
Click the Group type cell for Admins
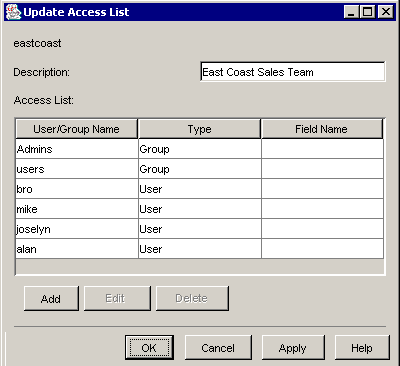tap(200, 149)
